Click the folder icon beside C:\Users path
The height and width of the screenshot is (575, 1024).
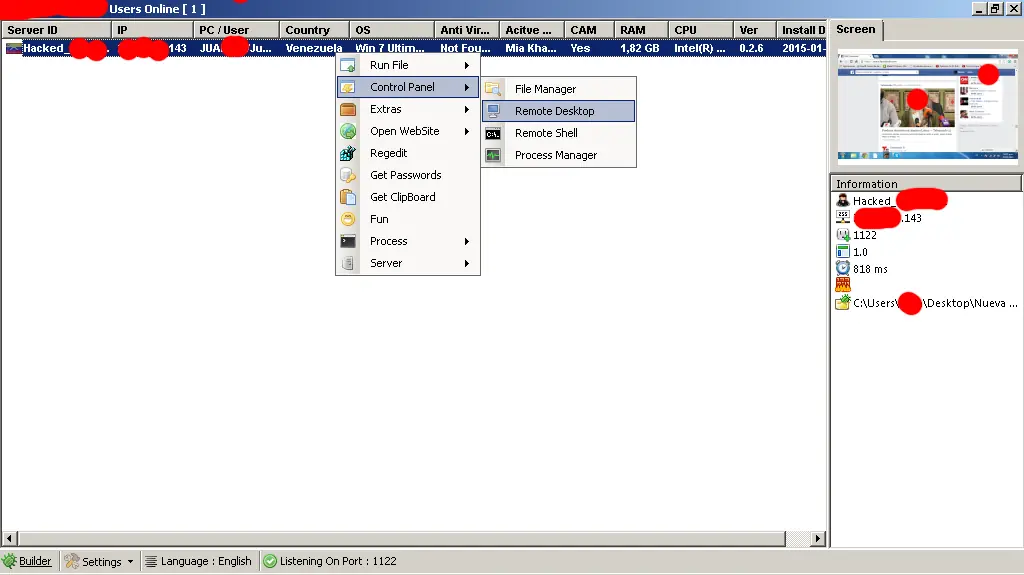point(843,303)
